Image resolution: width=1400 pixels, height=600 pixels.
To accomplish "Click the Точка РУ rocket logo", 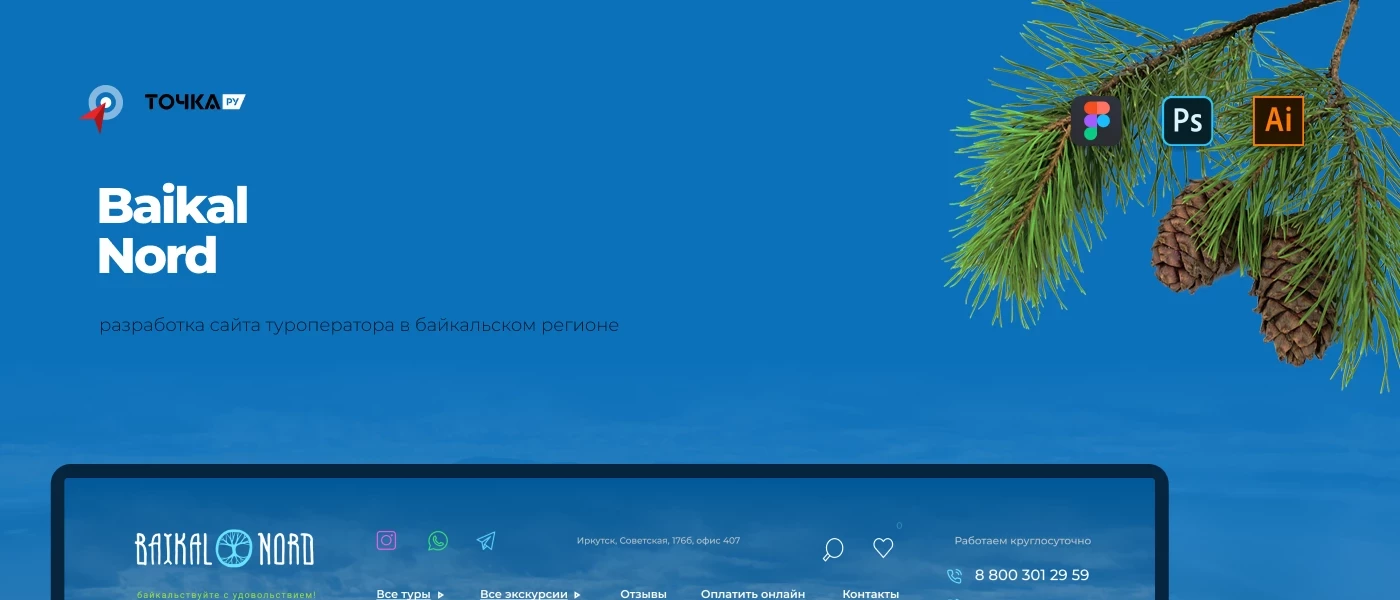I will click(x=102, y=108).
